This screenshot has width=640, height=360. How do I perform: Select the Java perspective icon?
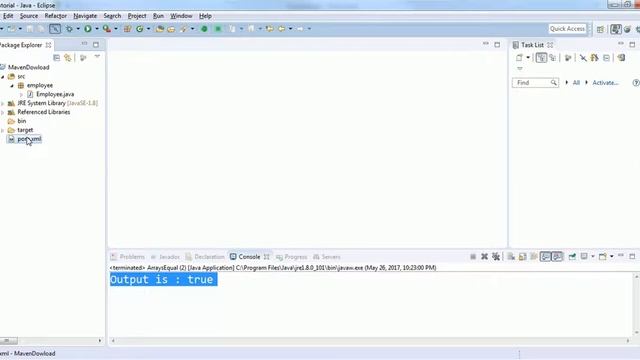tap(616, 29)
